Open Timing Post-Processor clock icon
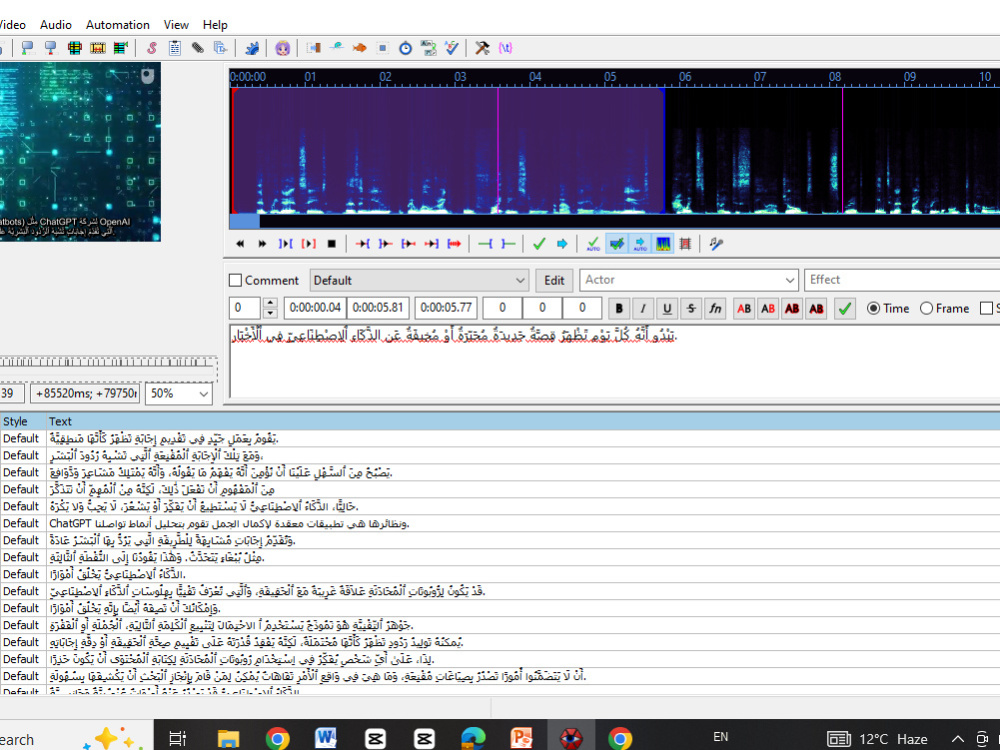 [406, 48]
